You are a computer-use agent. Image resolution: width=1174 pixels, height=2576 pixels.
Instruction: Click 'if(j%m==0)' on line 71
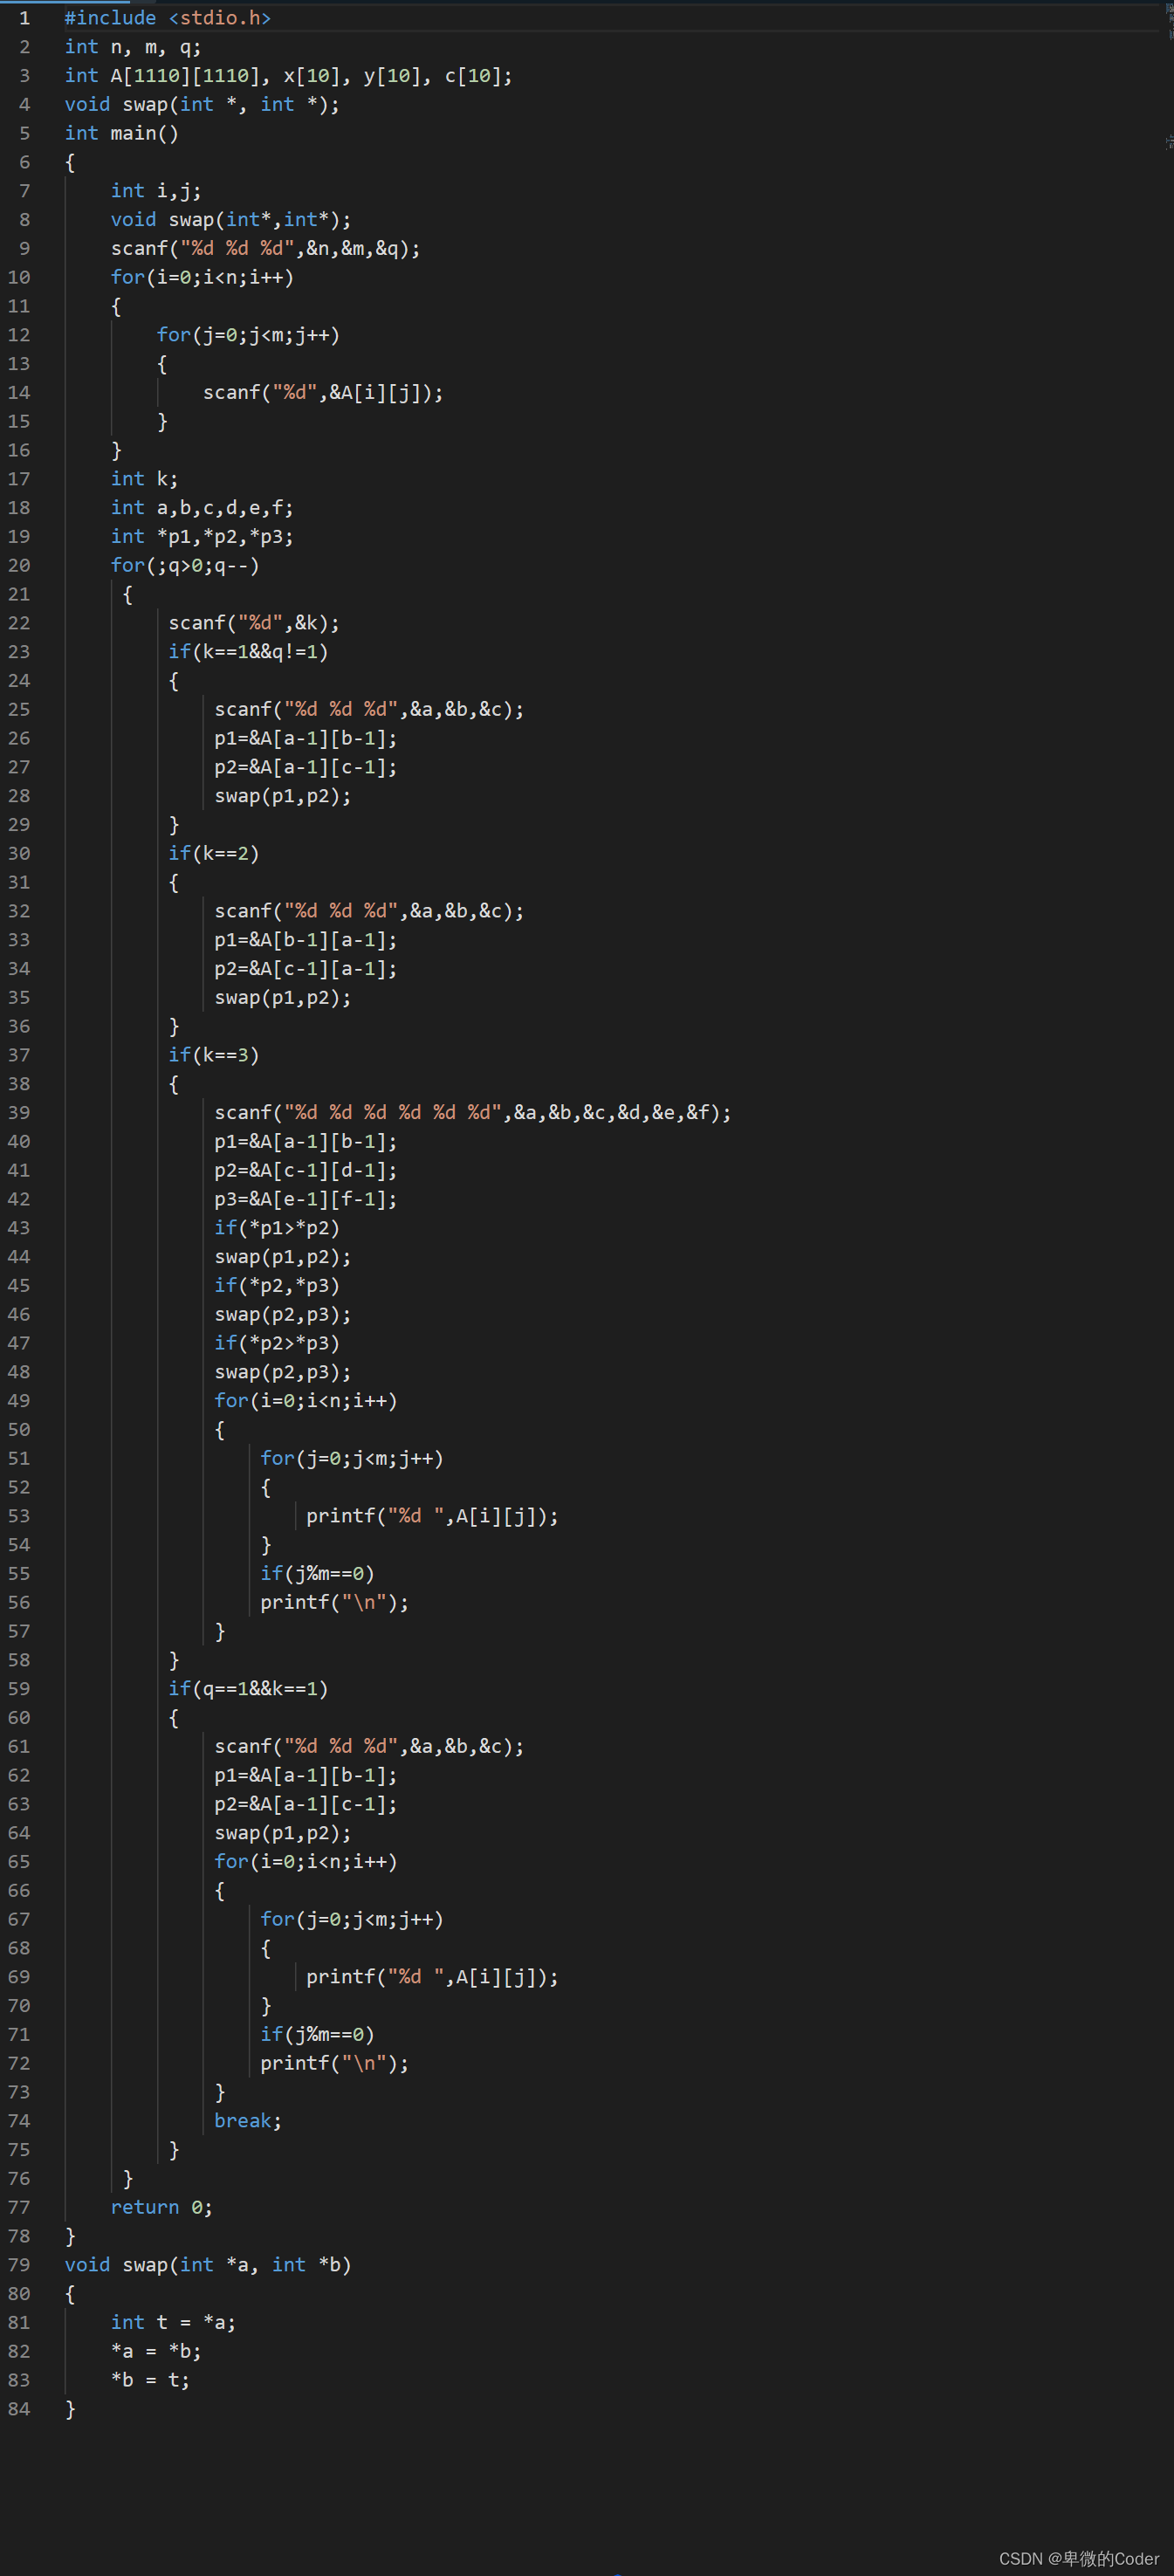click(x=317, y=2035)
